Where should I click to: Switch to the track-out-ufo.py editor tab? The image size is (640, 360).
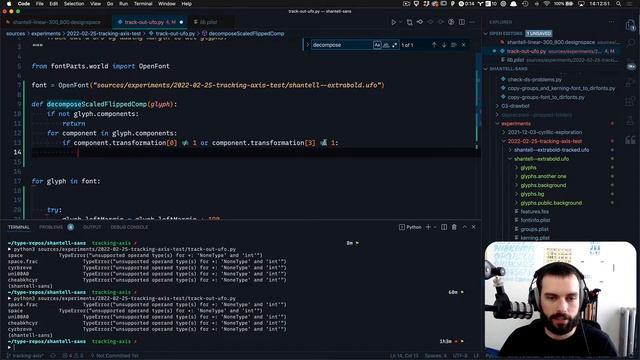point(150,22)
